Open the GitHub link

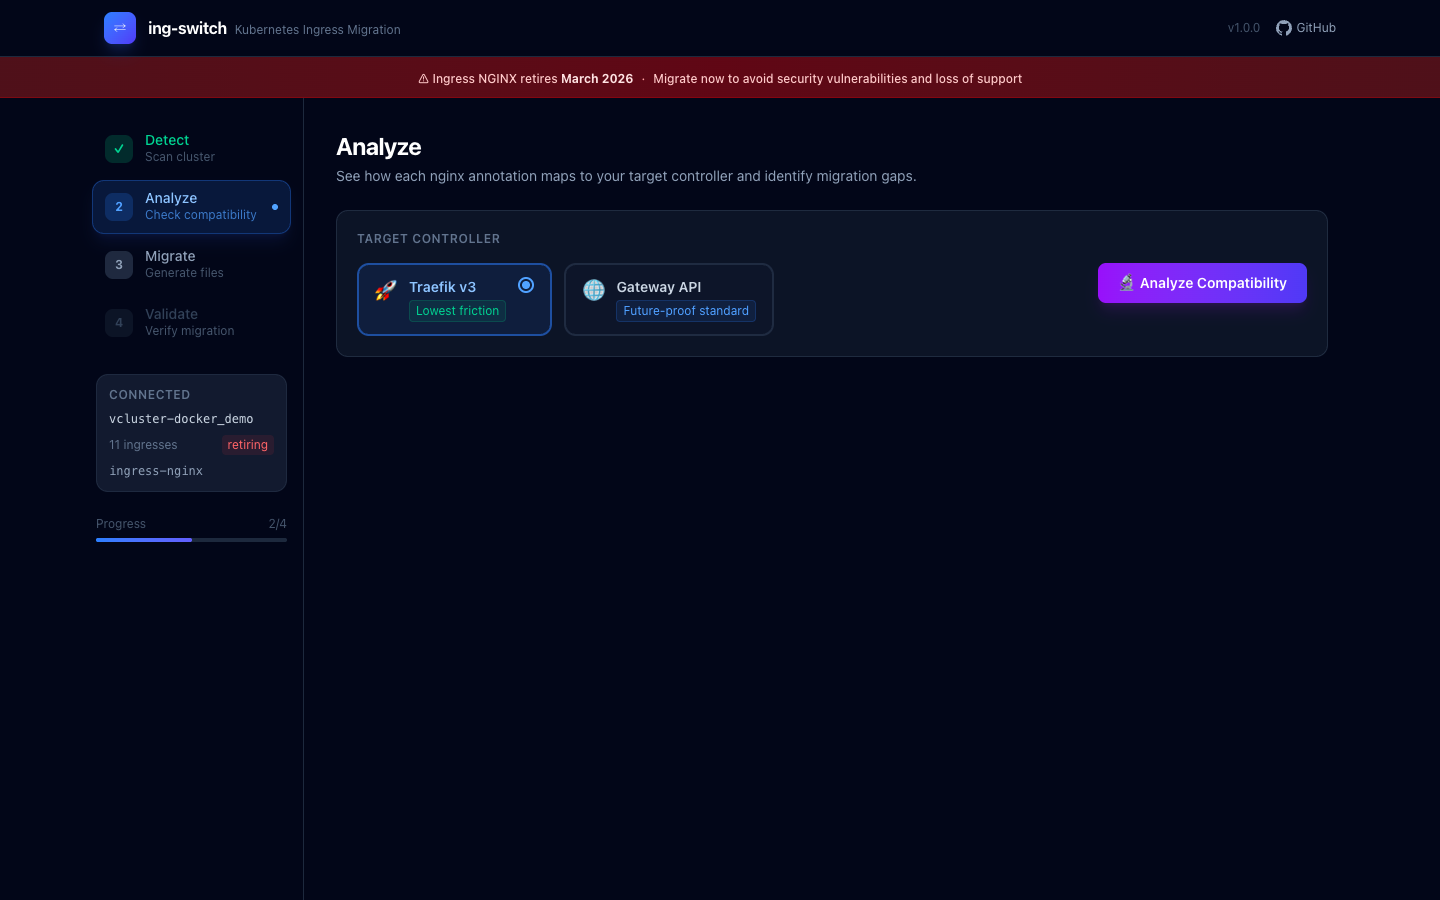point(1306,28)
